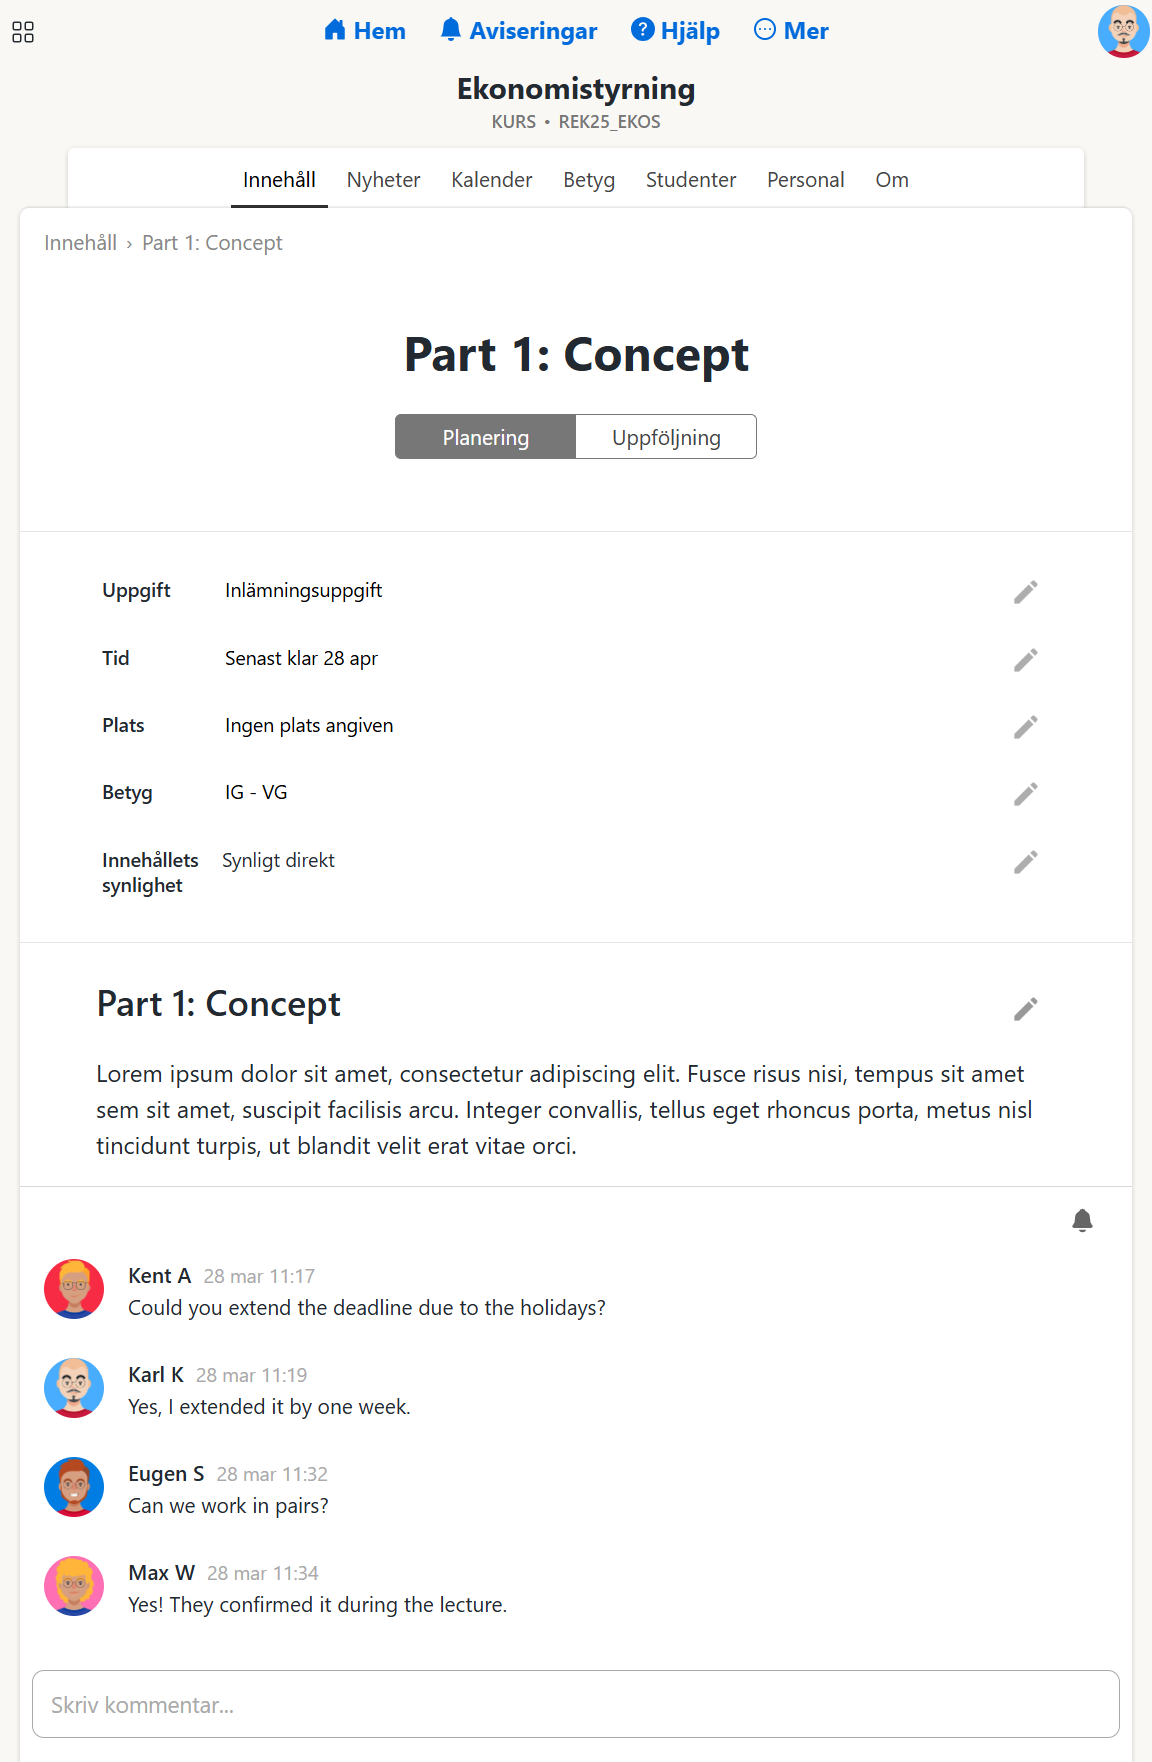Open user profile avatar in header
This screenshot has width=1152, height=1762.
tap(1123, 31)
